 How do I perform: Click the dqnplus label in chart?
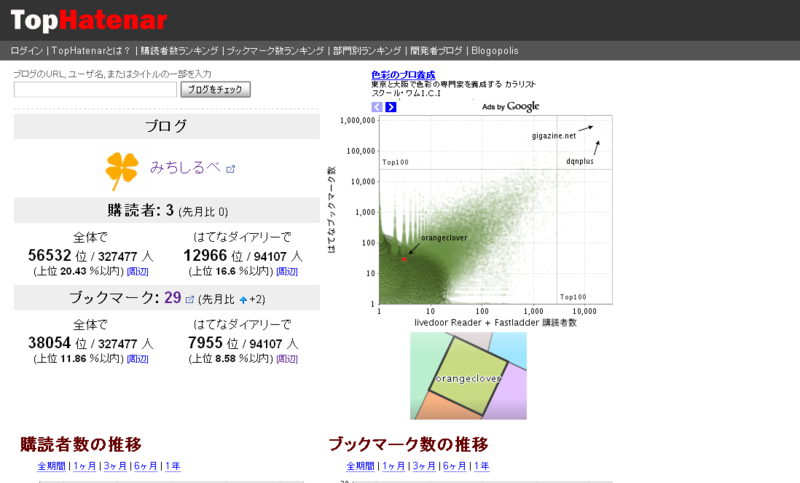click(580, 161)
